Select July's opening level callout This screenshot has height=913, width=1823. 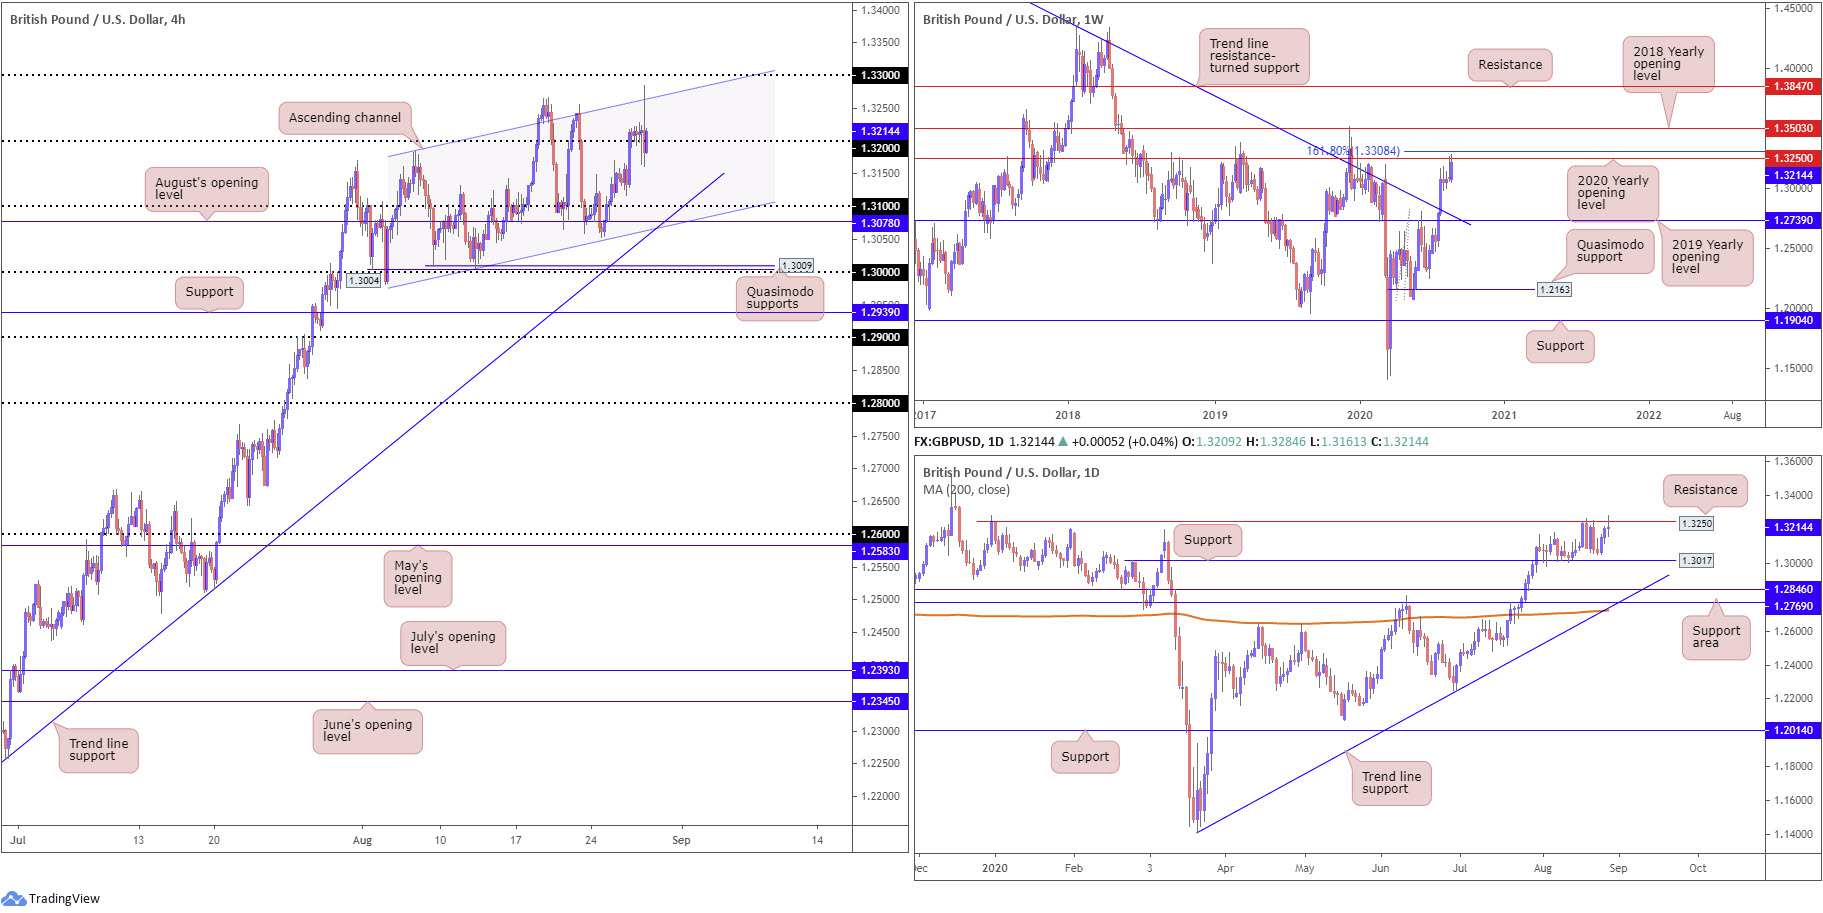pos(453,643)
